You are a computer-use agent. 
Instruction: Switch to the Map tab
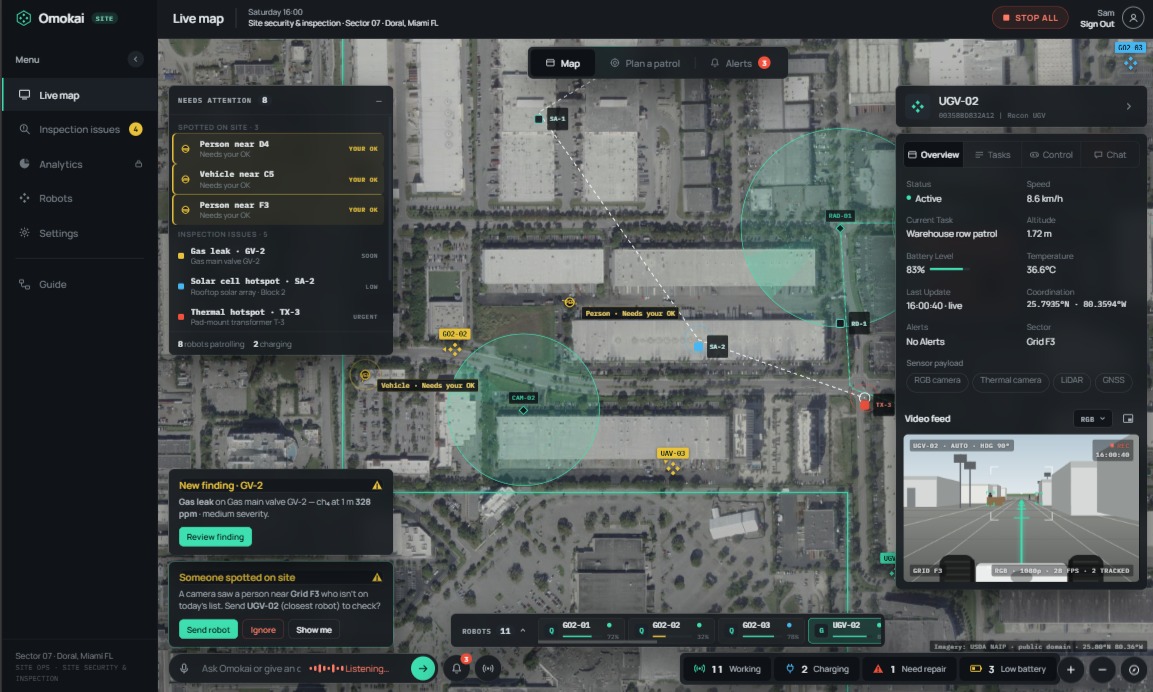point(563,63)
